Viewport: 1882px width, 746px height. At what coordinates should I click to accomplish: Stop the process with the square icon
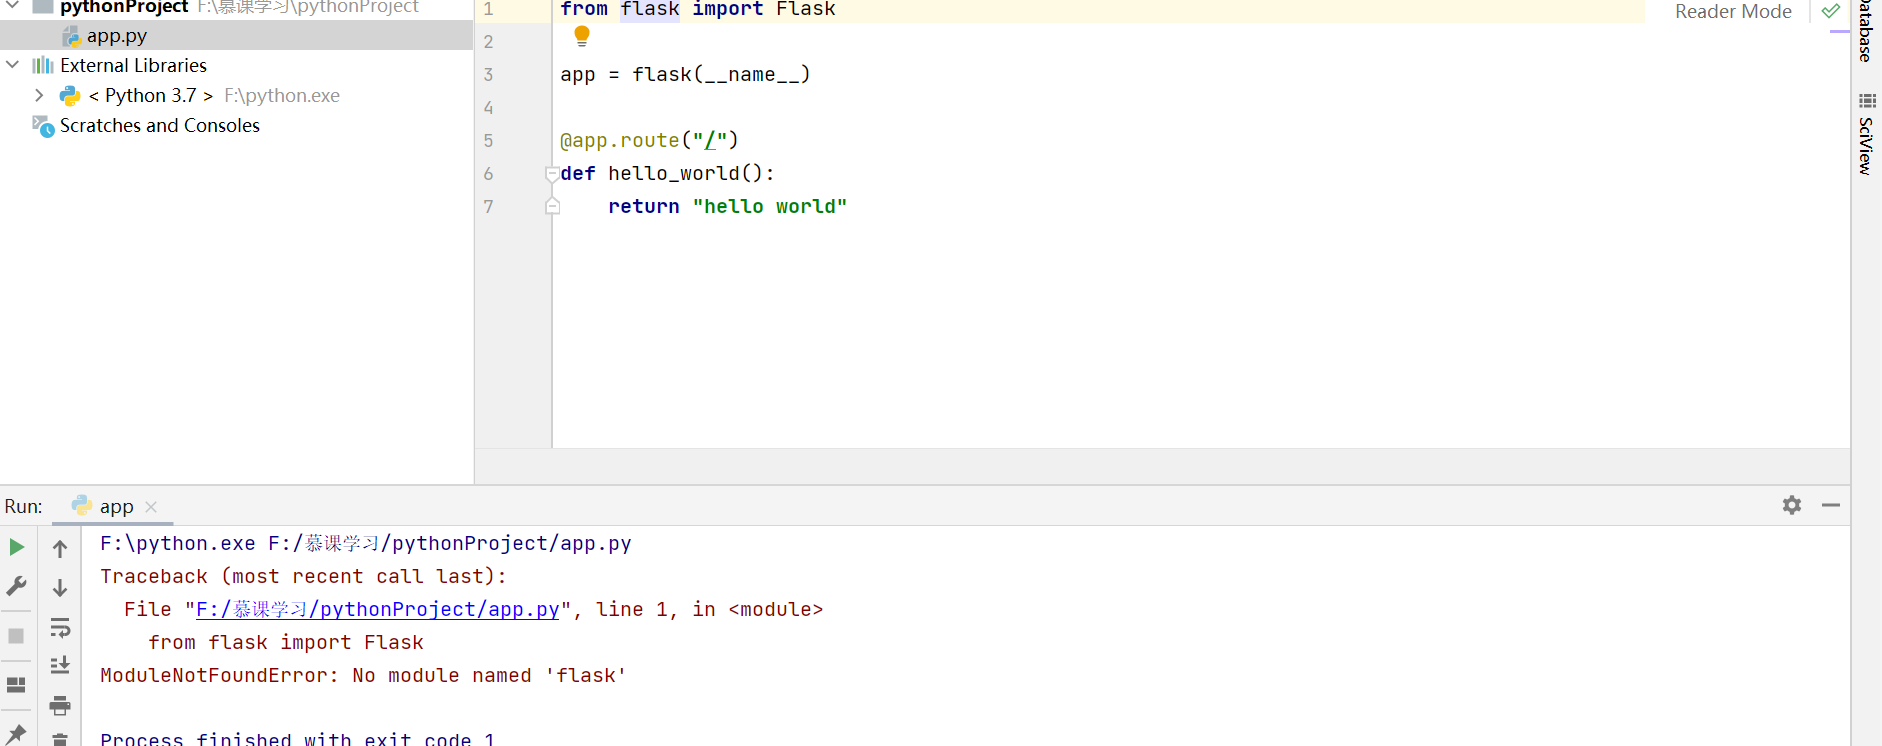pyautogui.click(x=16, y=636)
